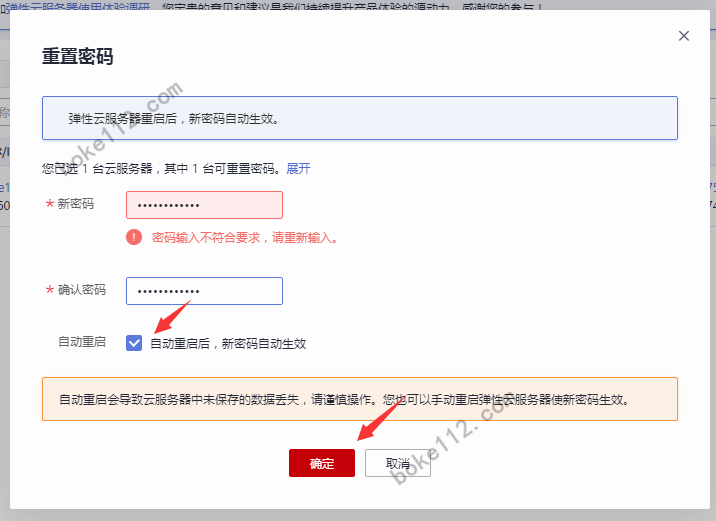Close the 重置密码 dialog with the X icon
This screenshot has width=716, height=521.
[684, 36]
